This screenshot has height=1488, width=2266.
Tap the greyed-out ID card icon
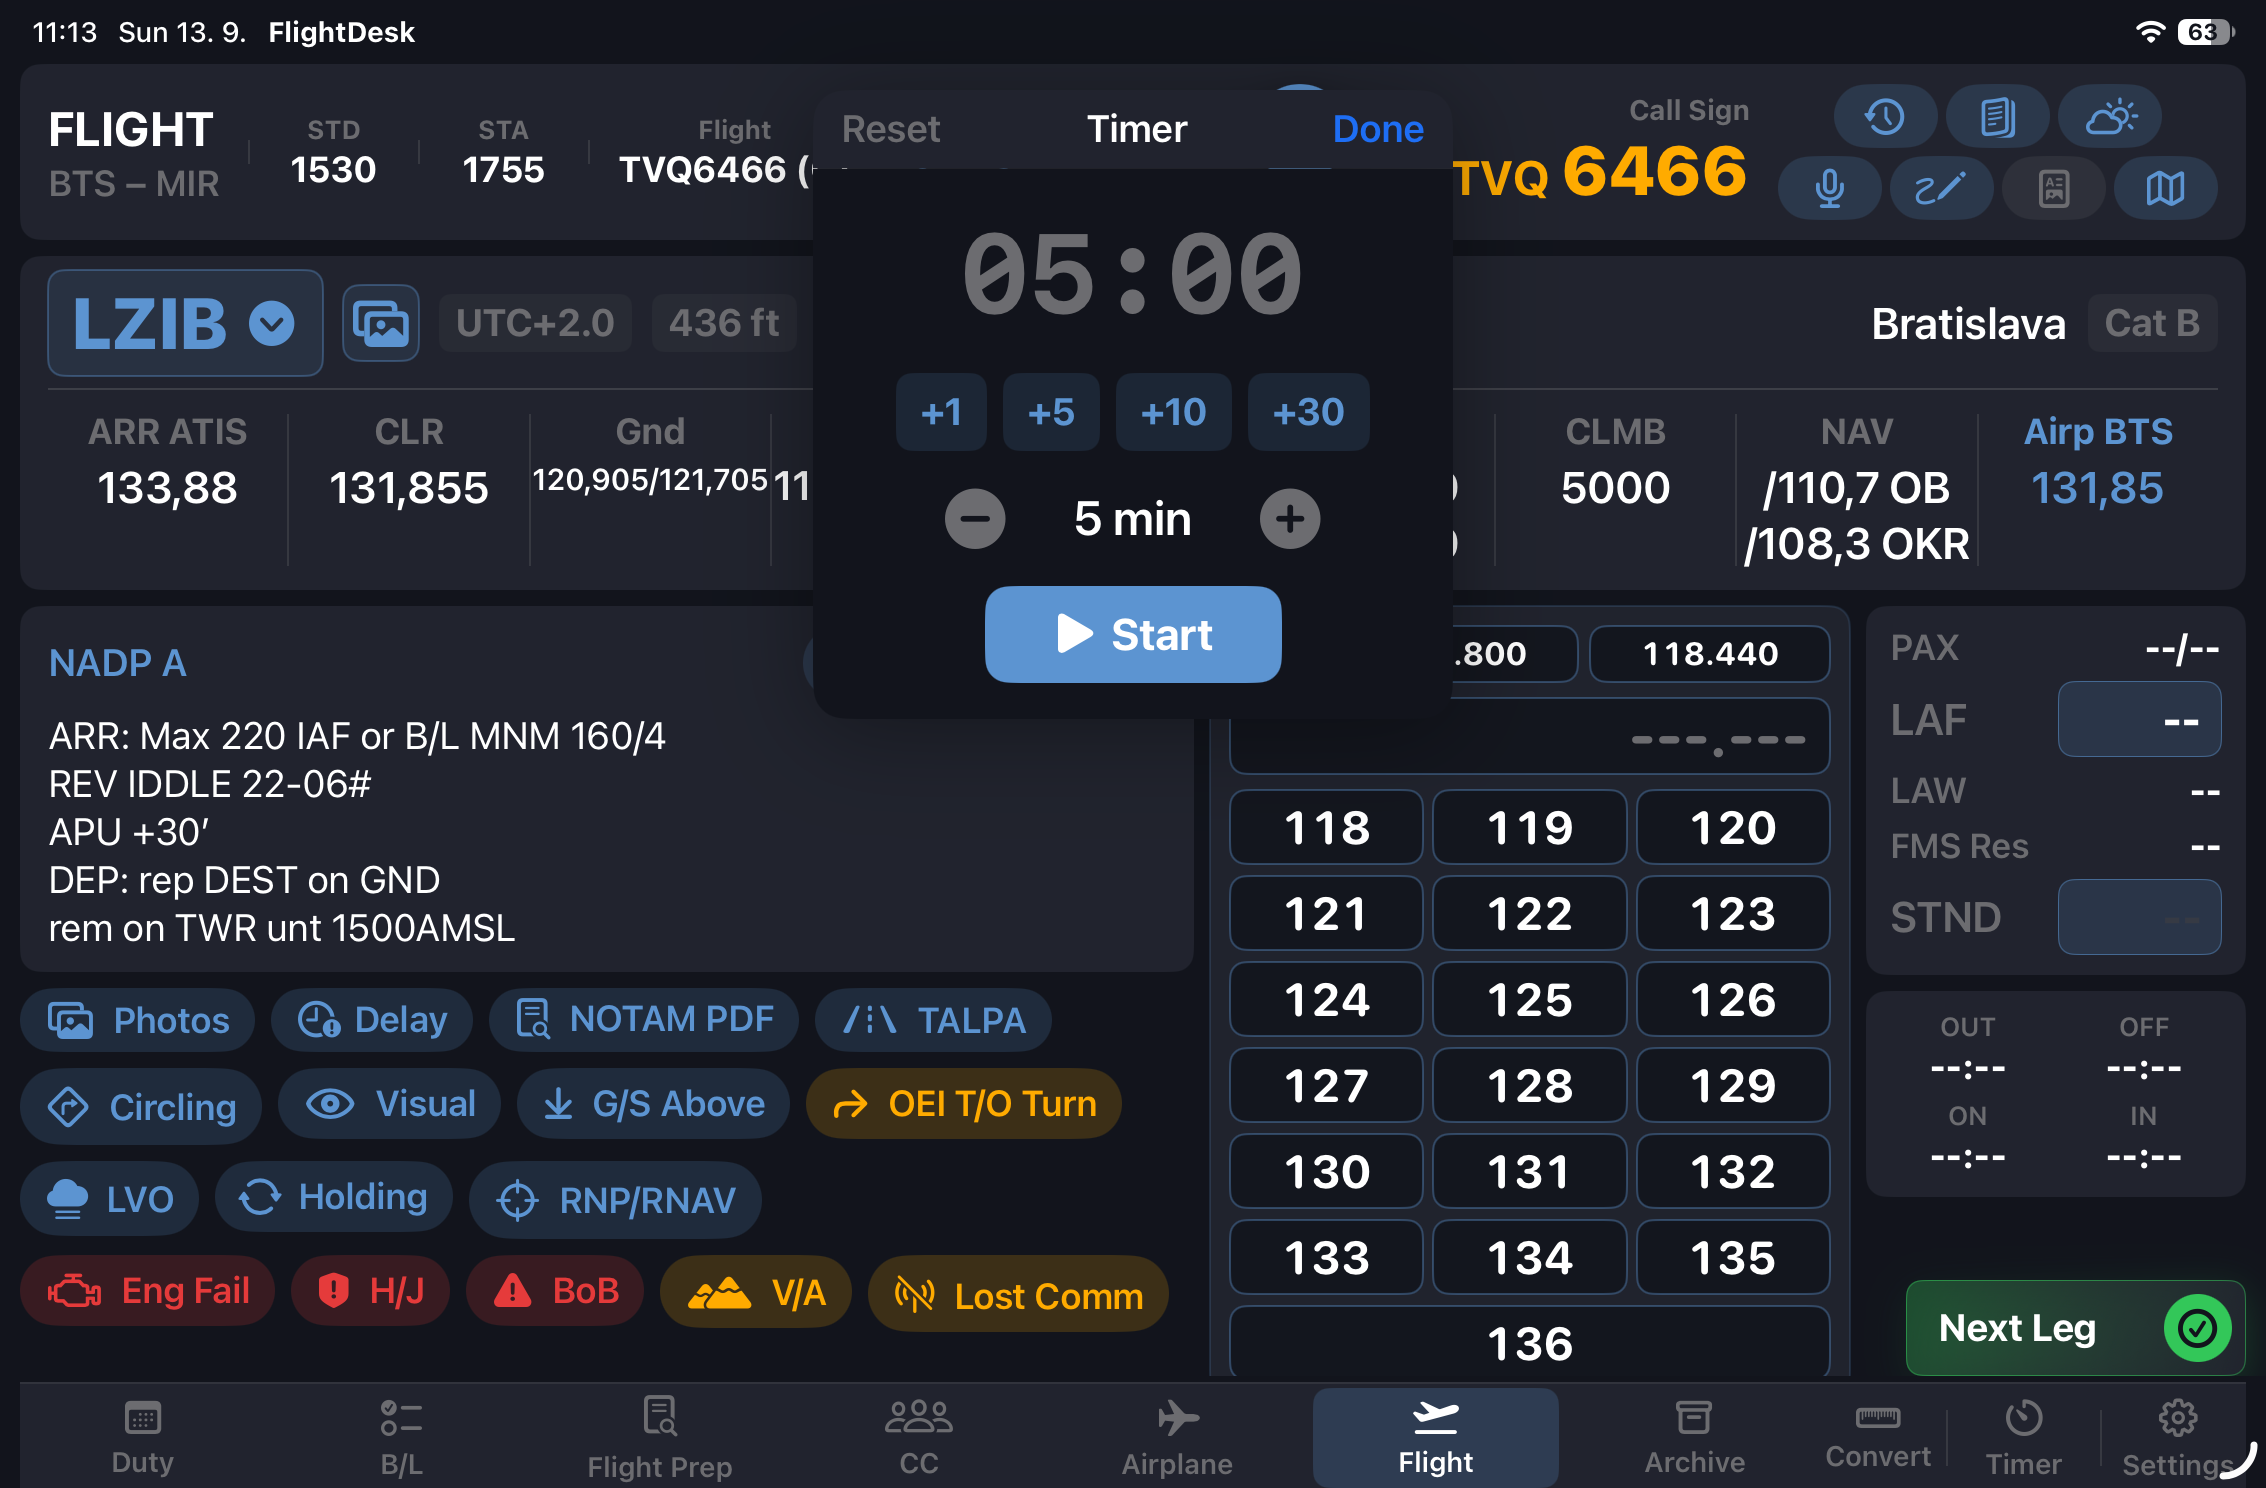coord(2054,188)
